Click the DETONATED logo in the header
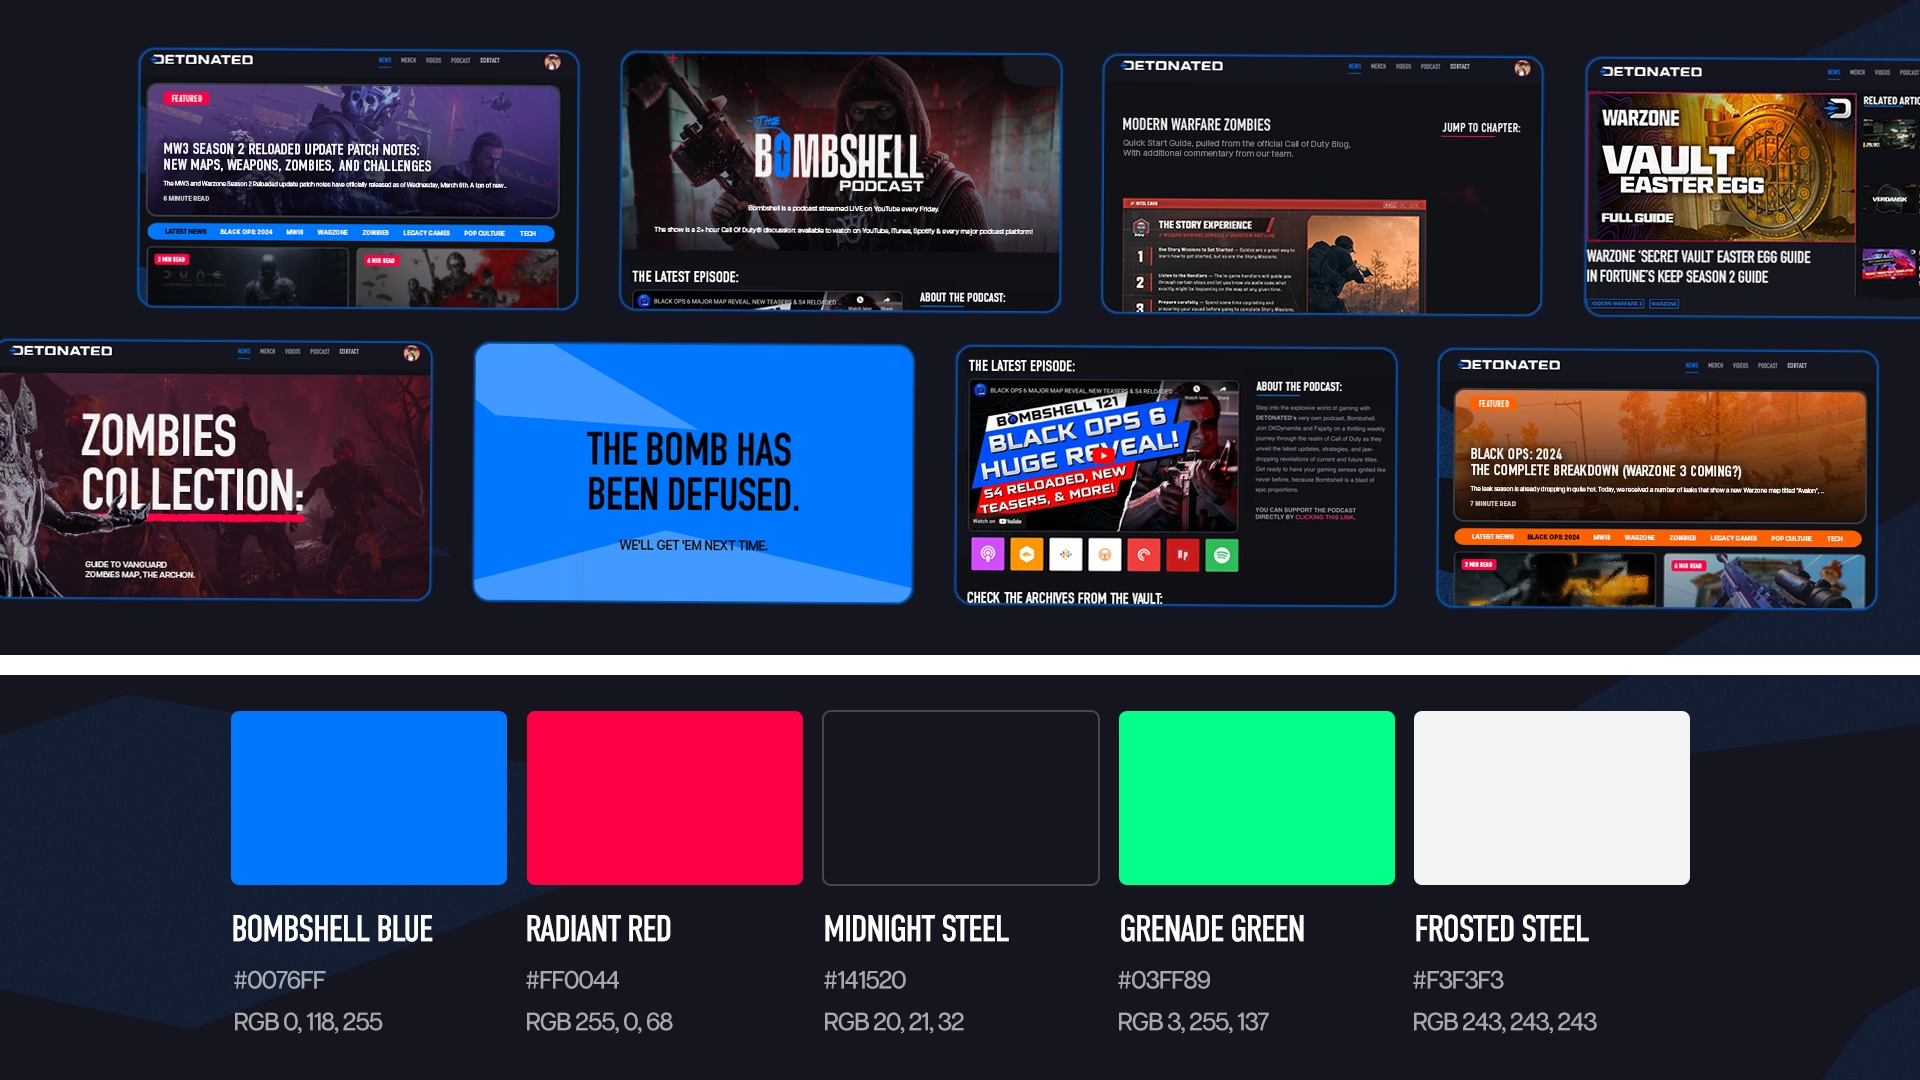This screenshot has height=1080, width=1920. [202, 60]
